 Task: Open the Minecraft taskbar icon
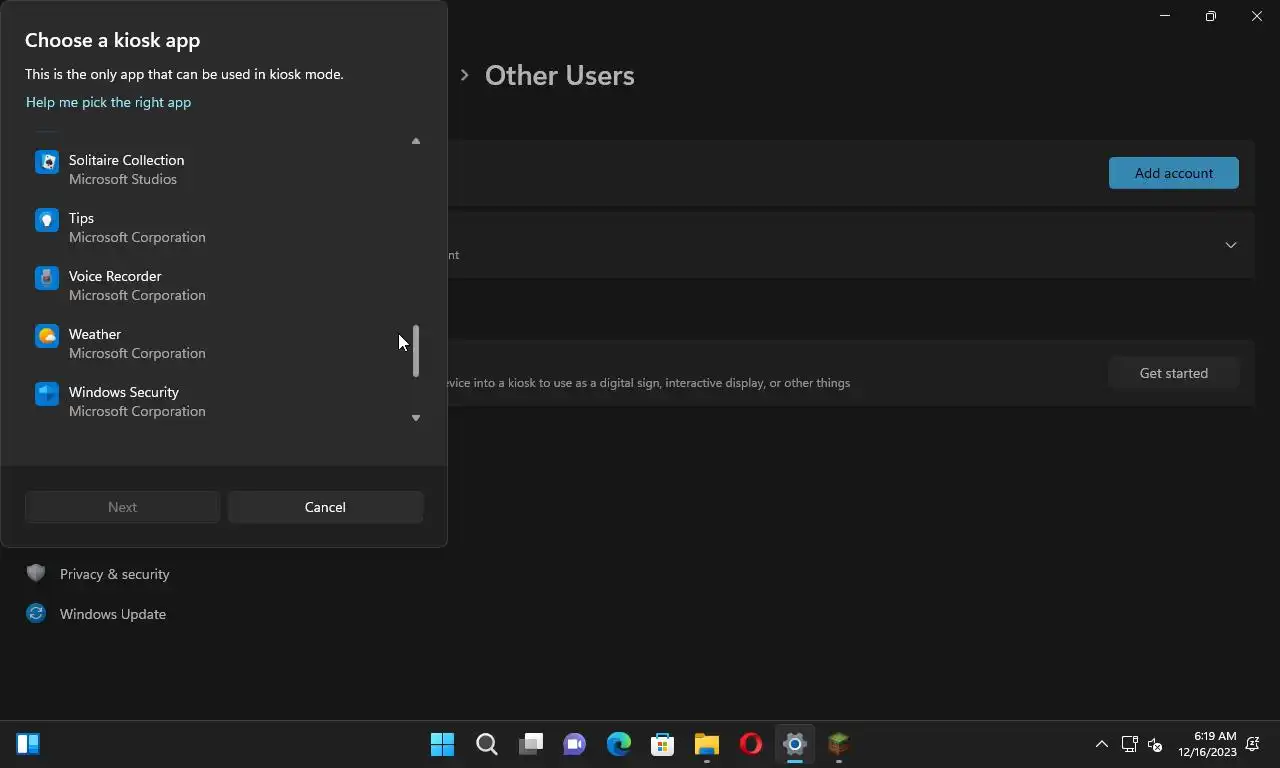tap(839, 744)
